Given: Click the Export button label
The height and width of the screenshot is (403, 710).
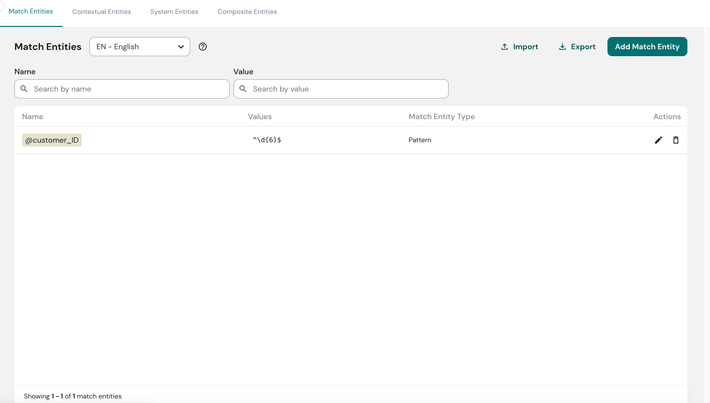Looking at the screenshot, I should tap(583, 47).
